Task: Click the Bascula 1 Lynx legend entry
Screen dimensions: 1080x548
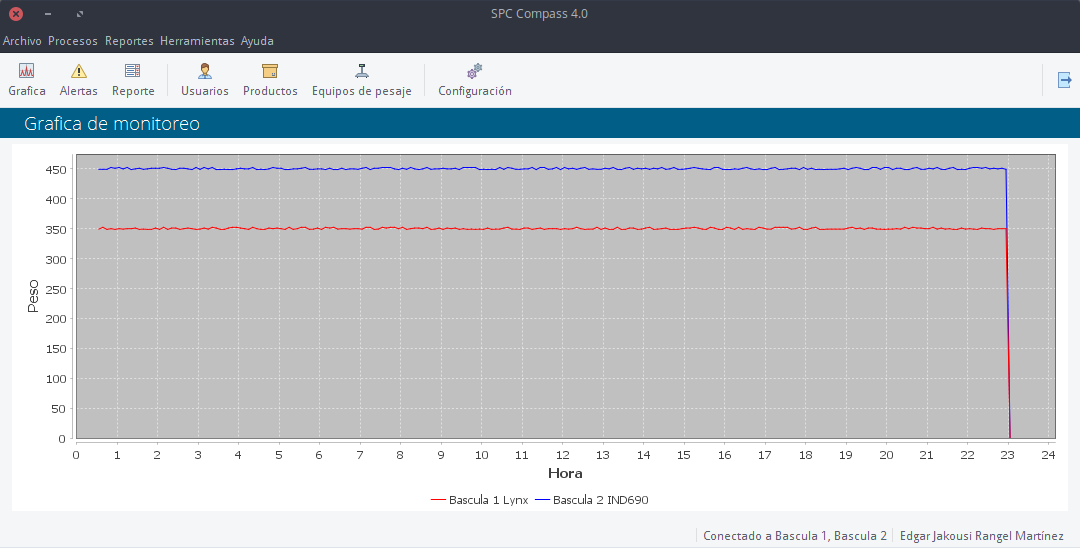Action: pyautogui.click(x=479, y=500)
